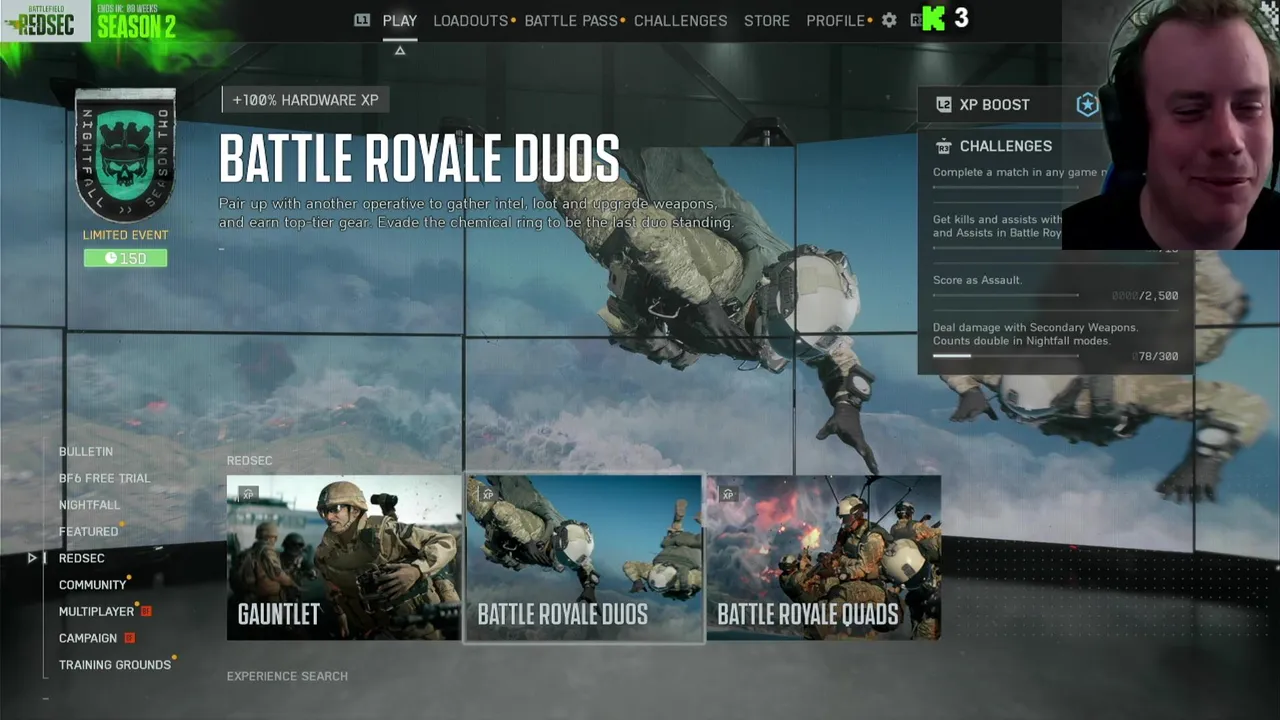1280x720 pixels.
Task: Click the Score as Assault progress bar
Action: (x=1005, y=295)
